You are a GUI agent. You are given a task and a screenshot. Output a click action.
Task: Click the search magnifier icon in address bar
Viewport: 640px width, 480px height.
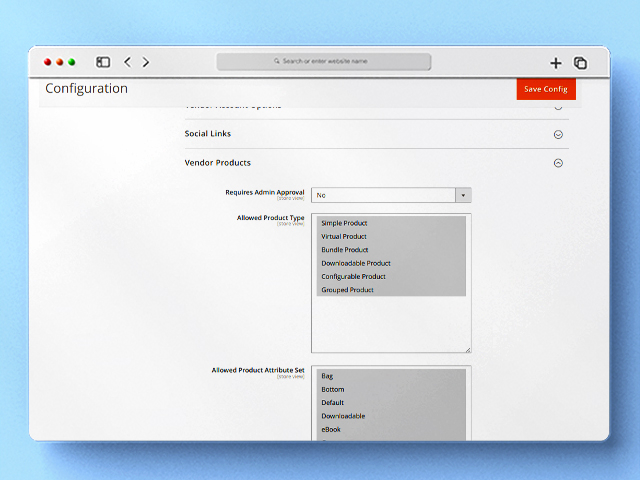click(277, 61)
